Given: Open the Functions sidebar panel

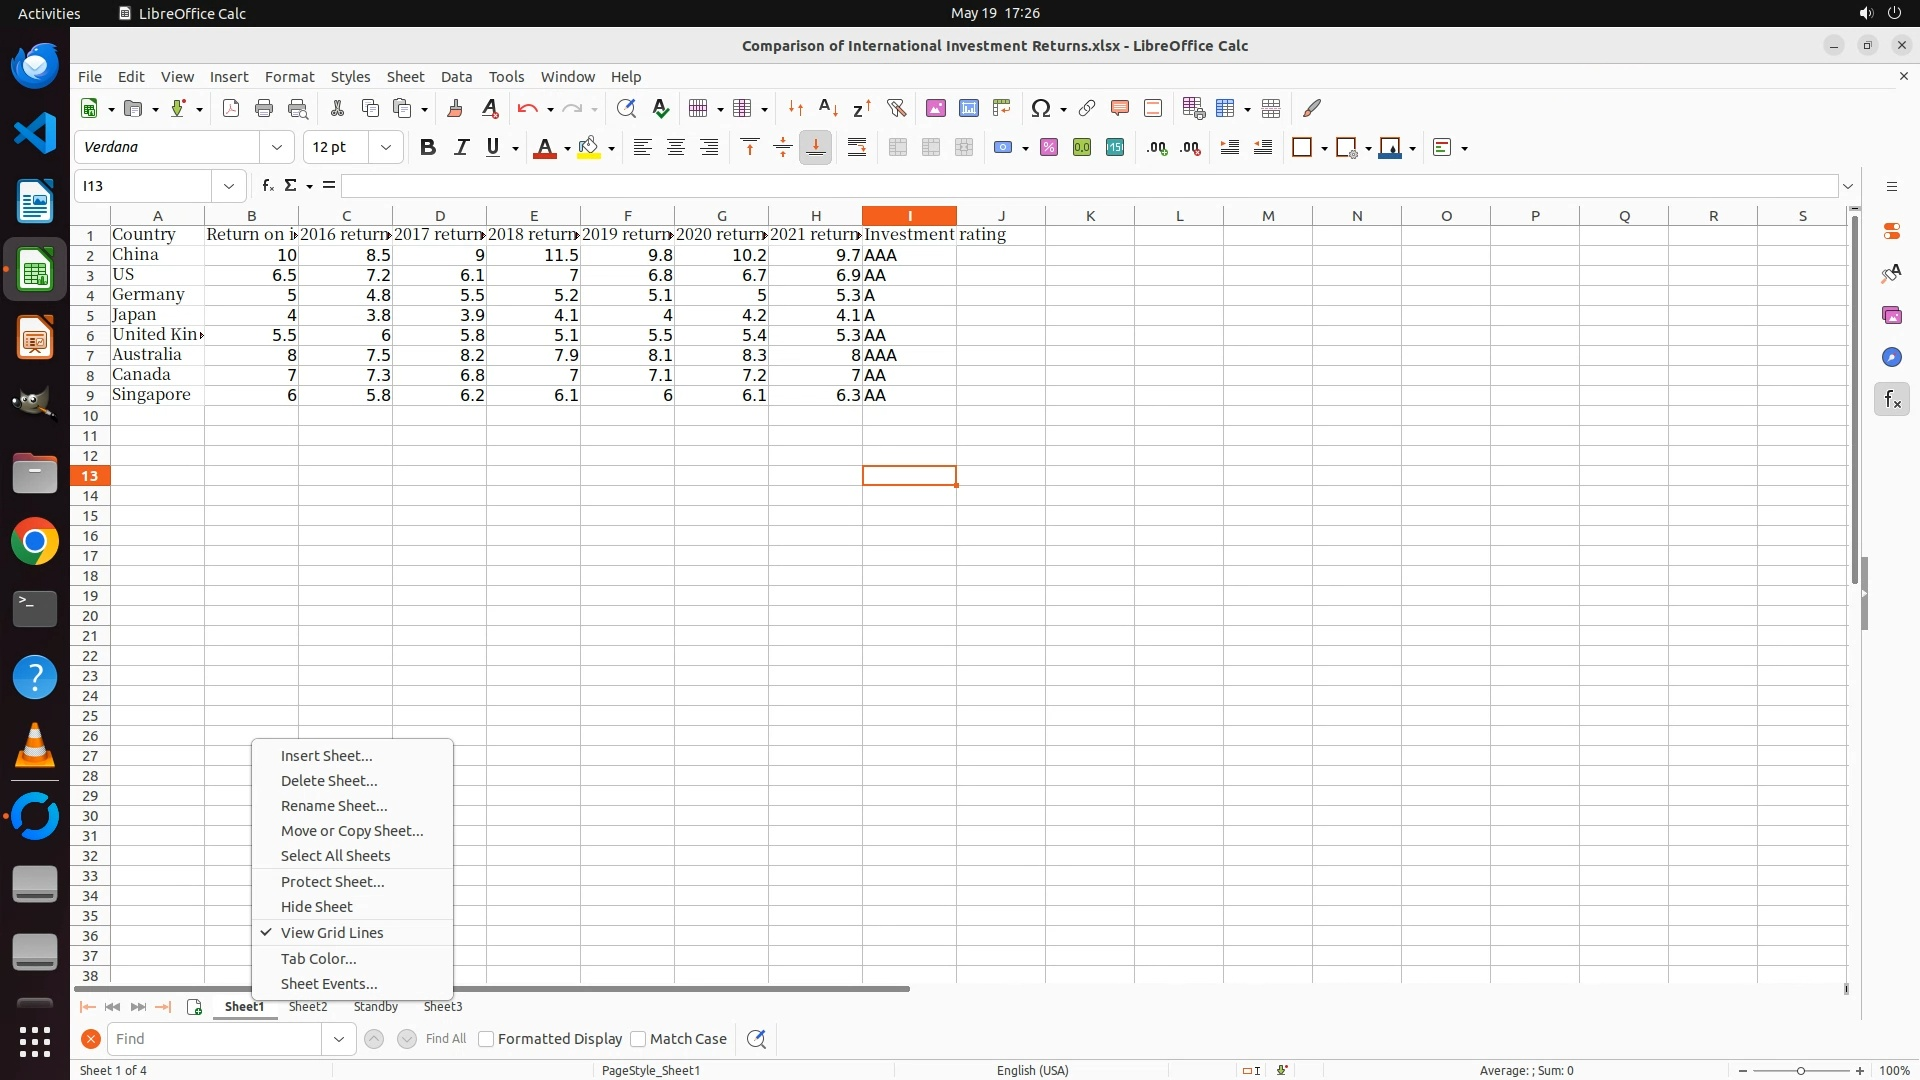Looking at the screenshot, I should coord(1891,400).
